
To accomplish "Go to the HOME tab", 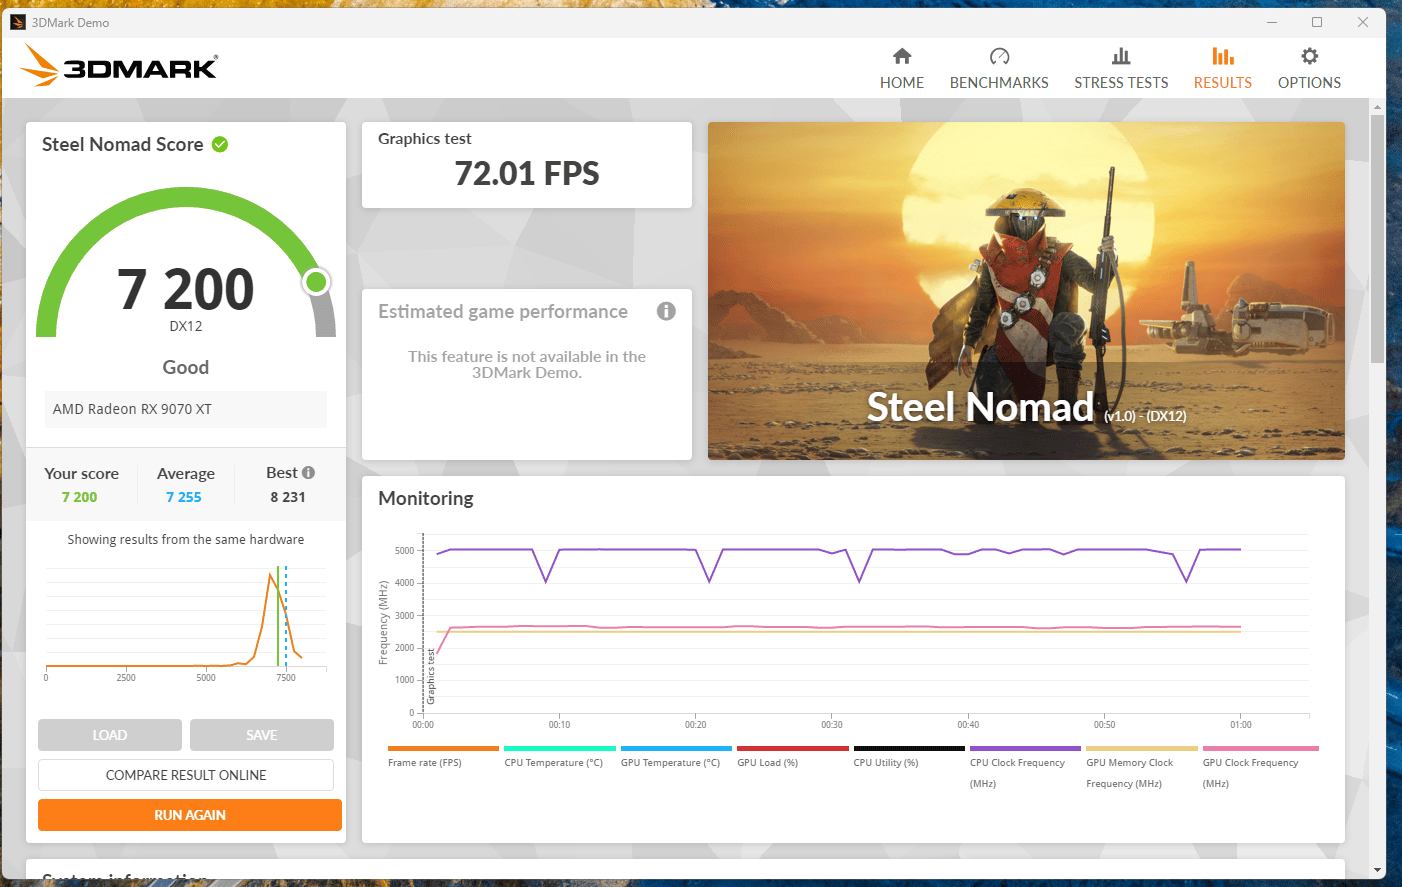I will pos(902,83).
